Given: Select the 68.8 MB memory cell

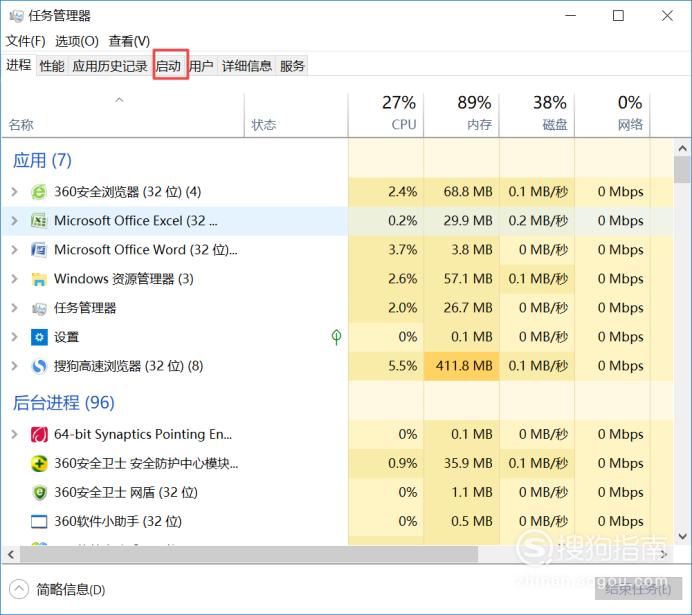Looking at the screenshot, I should pos(462,192).
